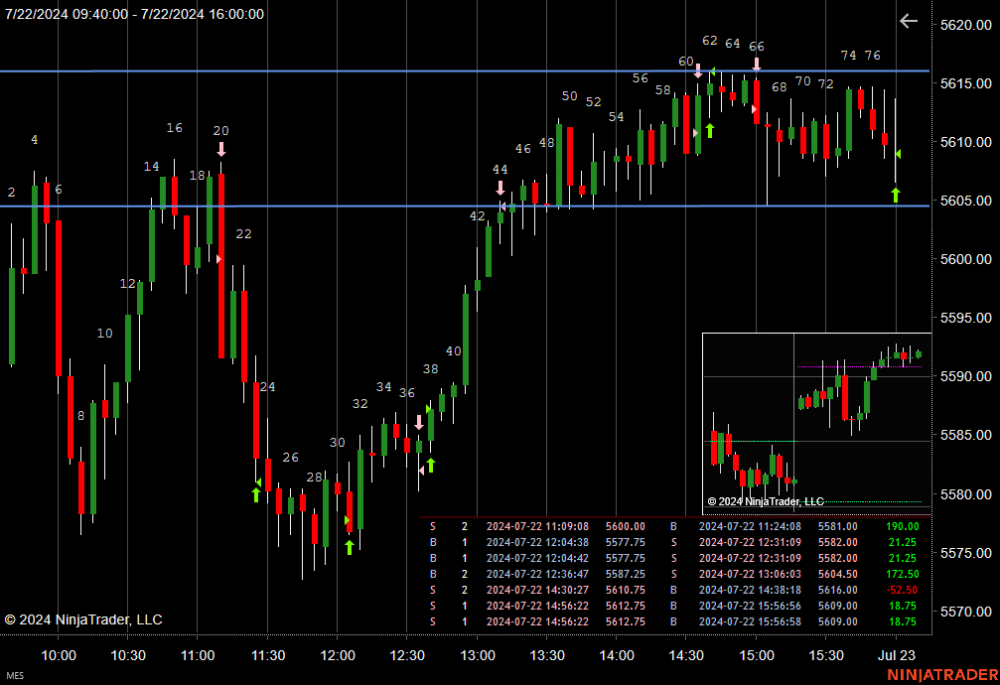Click the pink down arrow below bar 44
This screenshot has height=685, width=1000.
point(501,188)
